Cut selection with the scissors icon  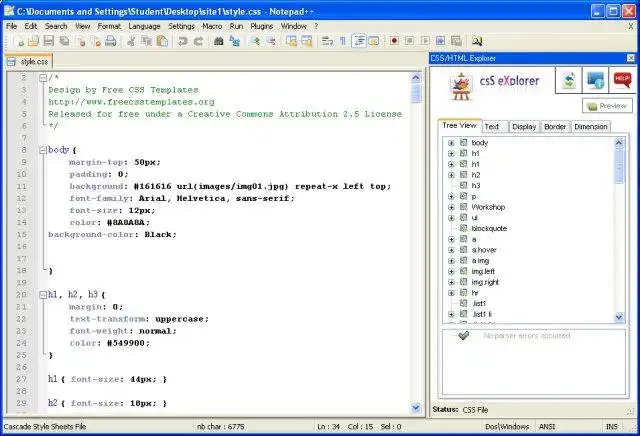(x=131, y=41)
